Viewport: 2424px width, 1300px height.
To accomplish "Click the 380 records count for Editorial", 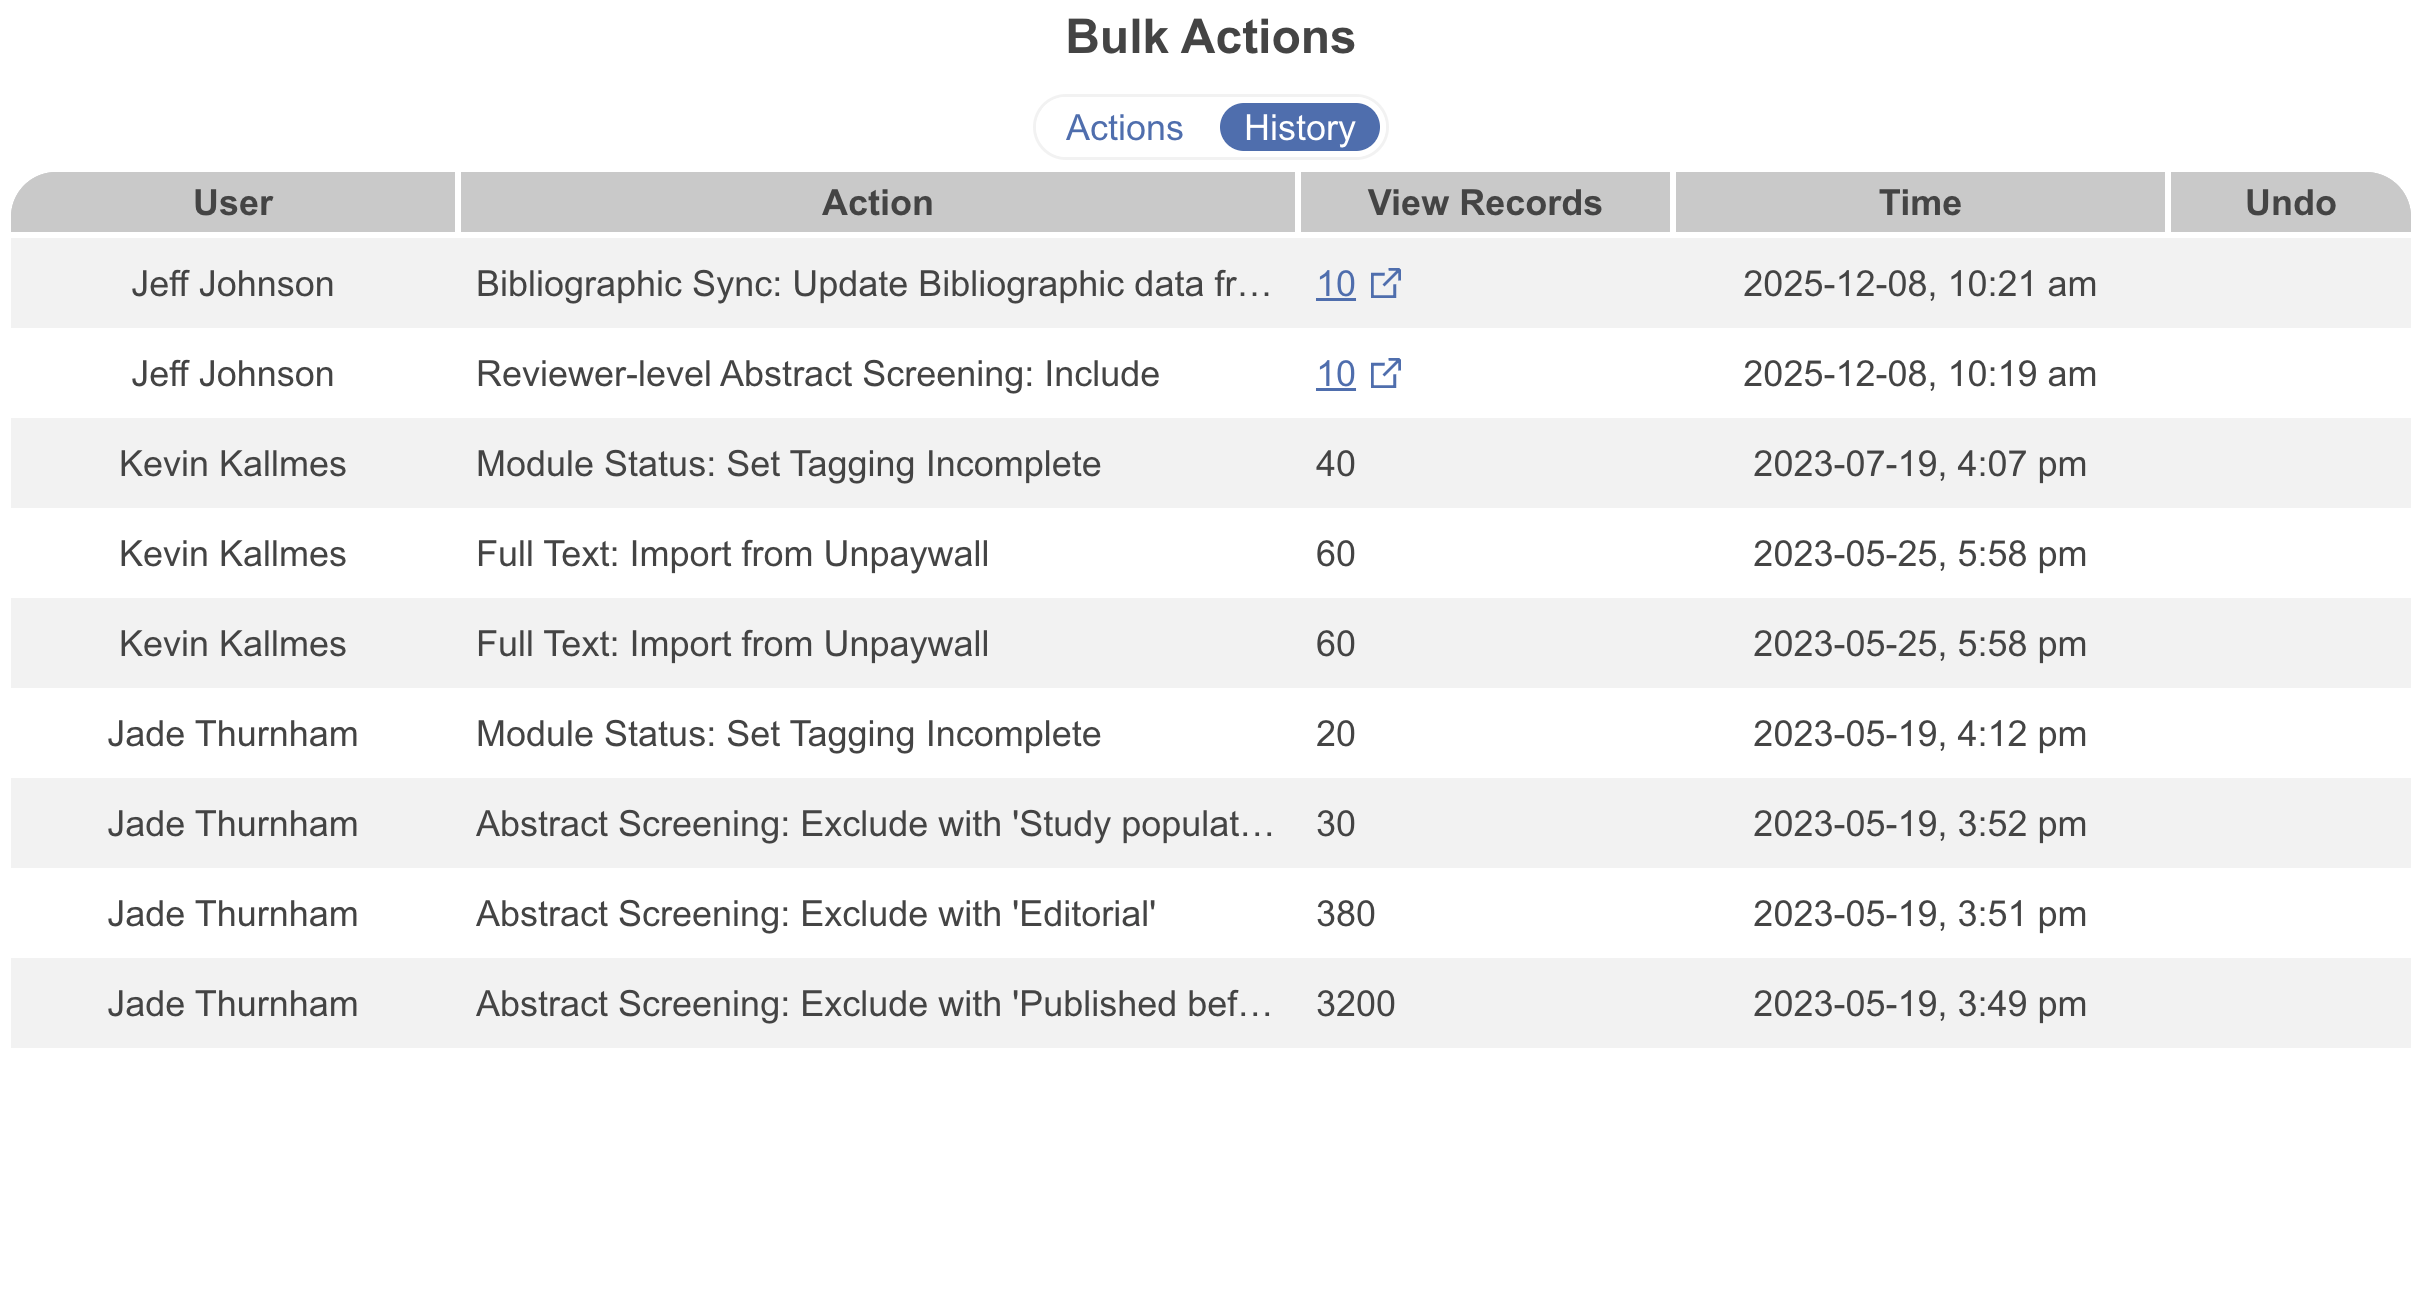I will click(x=1345, y=914).
